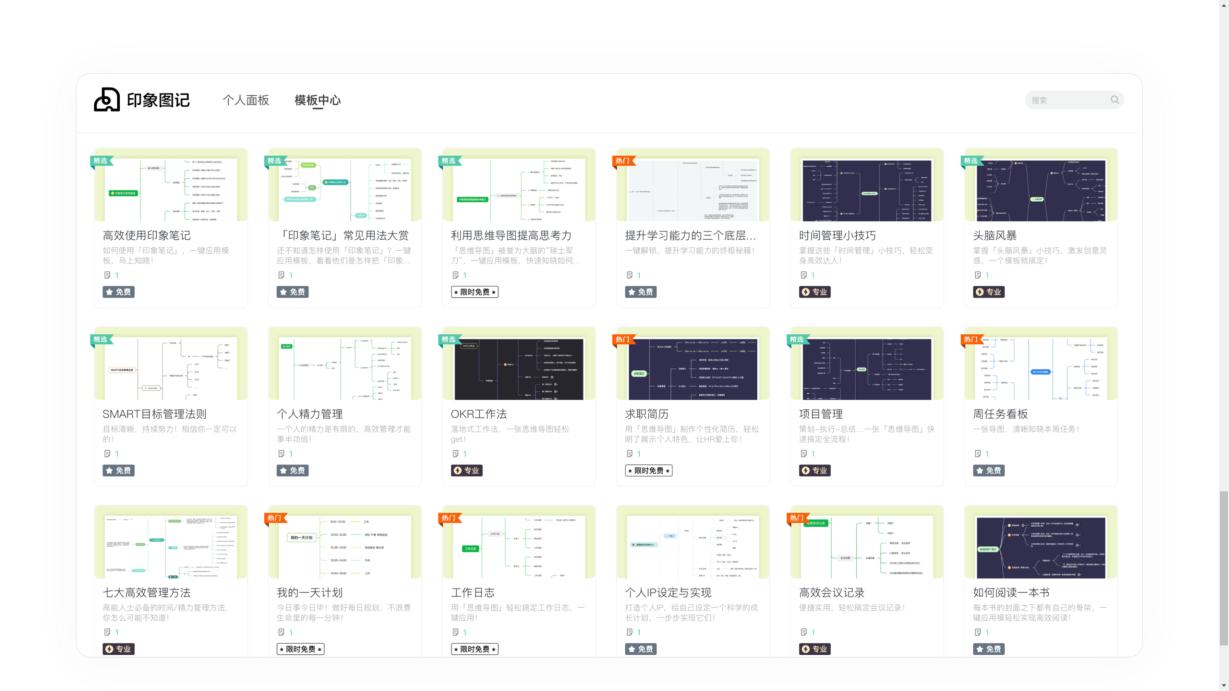Open the 个人精力管理 thumbnail
This screenshot has height=691, width=1229.
click(x=345, y=363)
